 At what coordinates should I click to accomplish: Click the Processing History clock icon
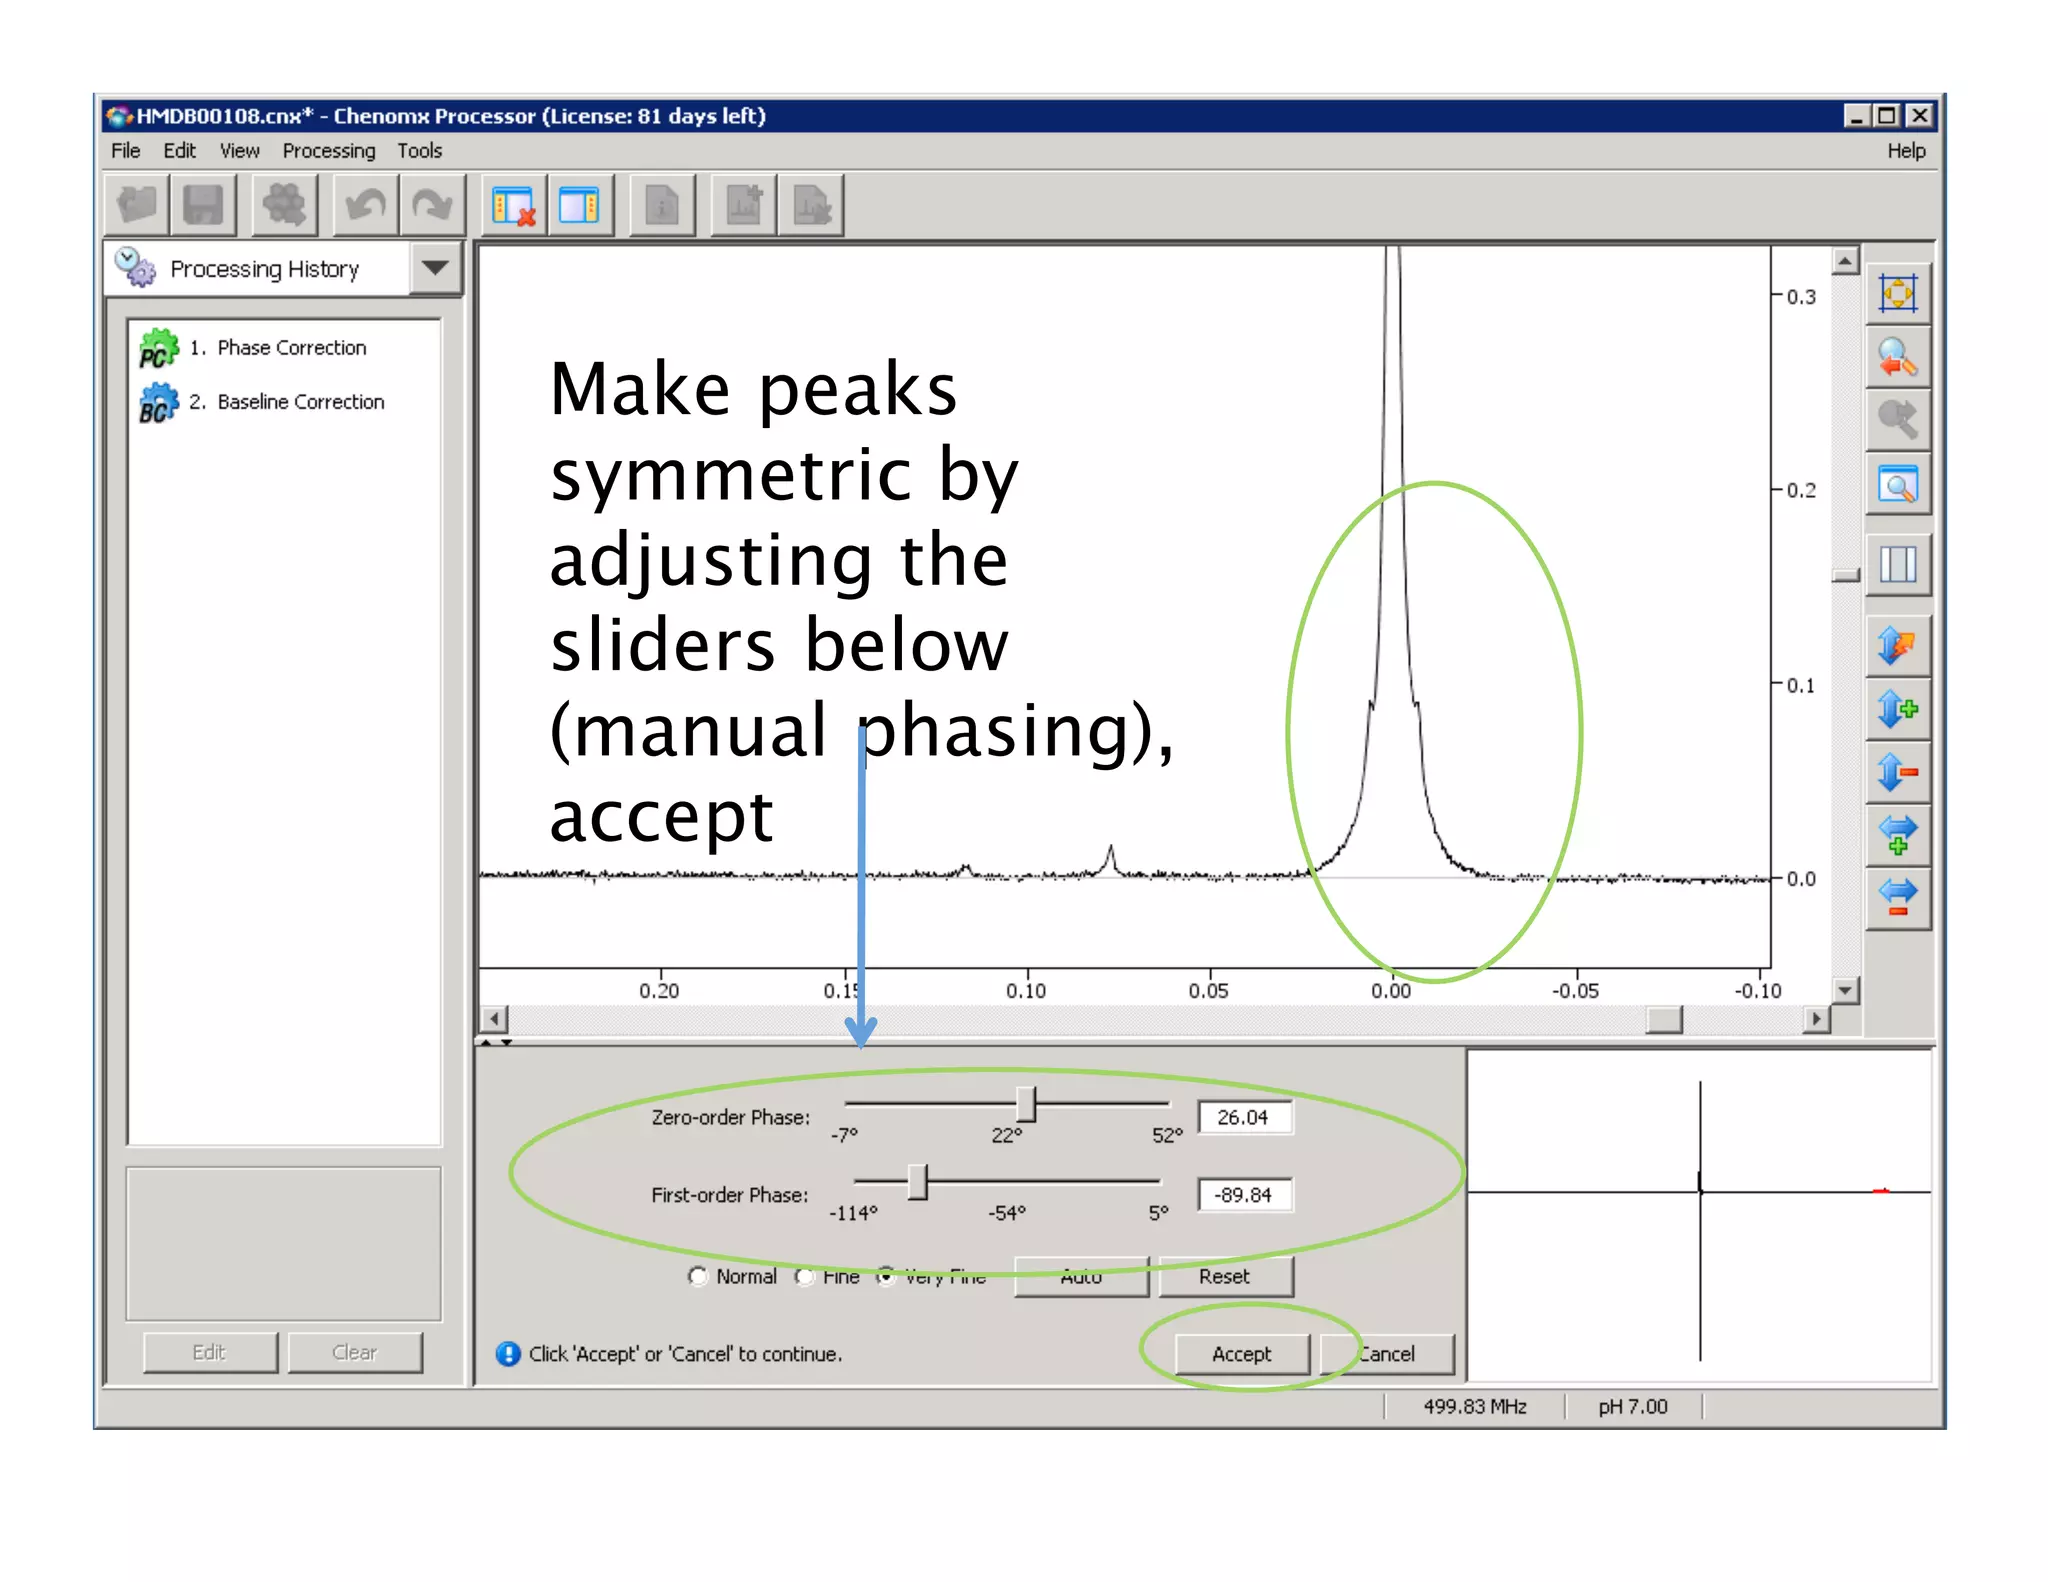pyautogui.click(x=135, y=268)
